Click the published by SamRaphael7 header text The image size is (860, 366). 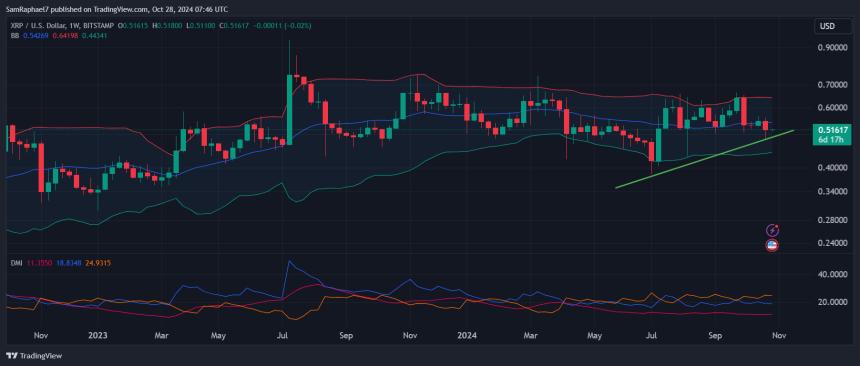[x=117, y=9]
